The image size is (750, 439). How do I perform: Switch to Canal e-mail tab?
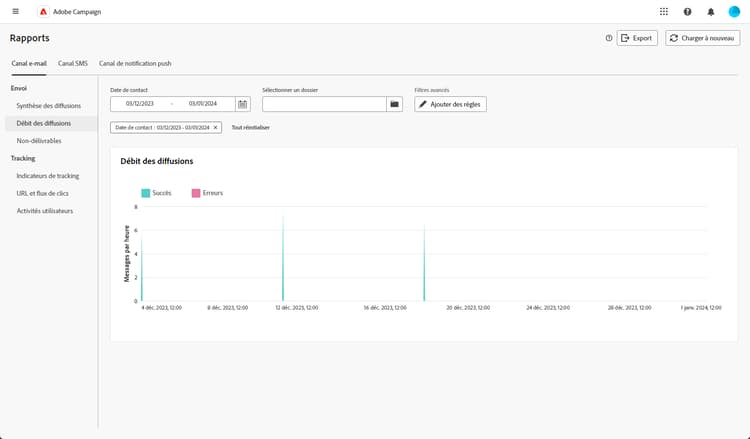(x=29, y=64)
